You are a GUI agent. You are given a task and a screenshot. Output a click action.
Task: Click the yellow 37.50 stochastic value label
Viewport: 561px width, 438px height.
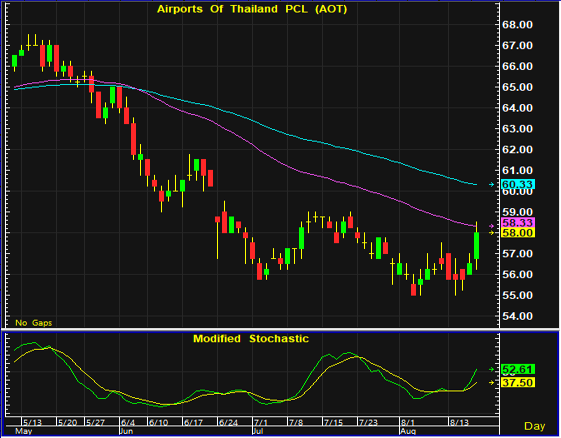tap(518, 383)
